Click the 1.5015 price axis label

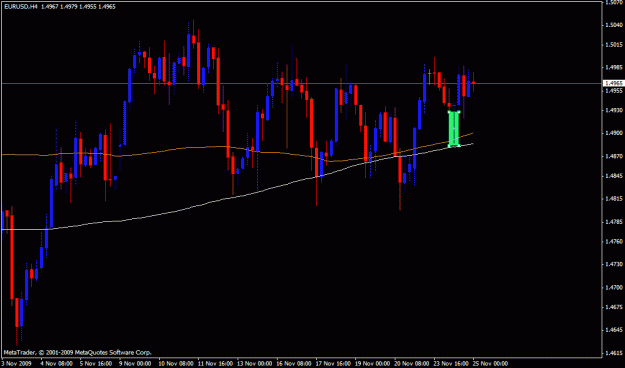point(613,45)
